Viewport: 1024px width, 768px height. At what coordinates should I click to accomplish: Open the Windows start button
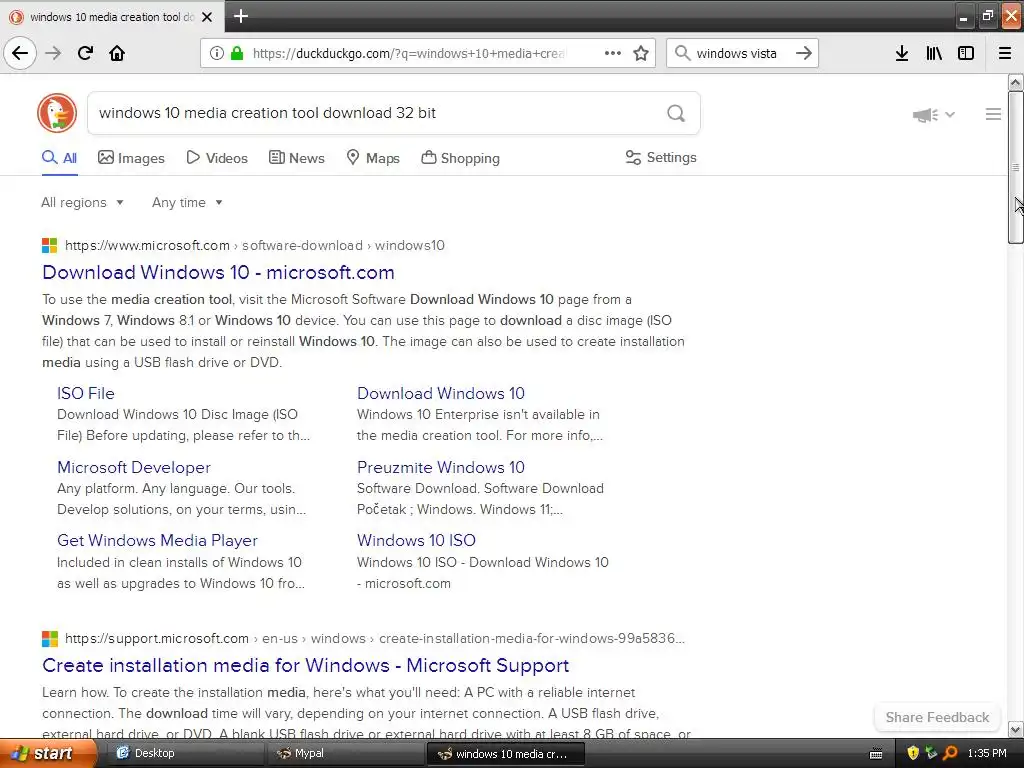(48, 754)
